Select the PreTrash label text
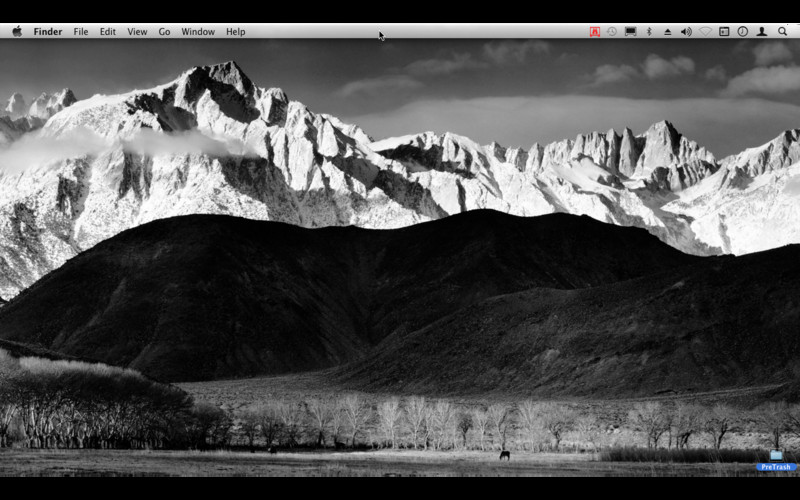This screenshot has width=800, height=500. point(776,467)
